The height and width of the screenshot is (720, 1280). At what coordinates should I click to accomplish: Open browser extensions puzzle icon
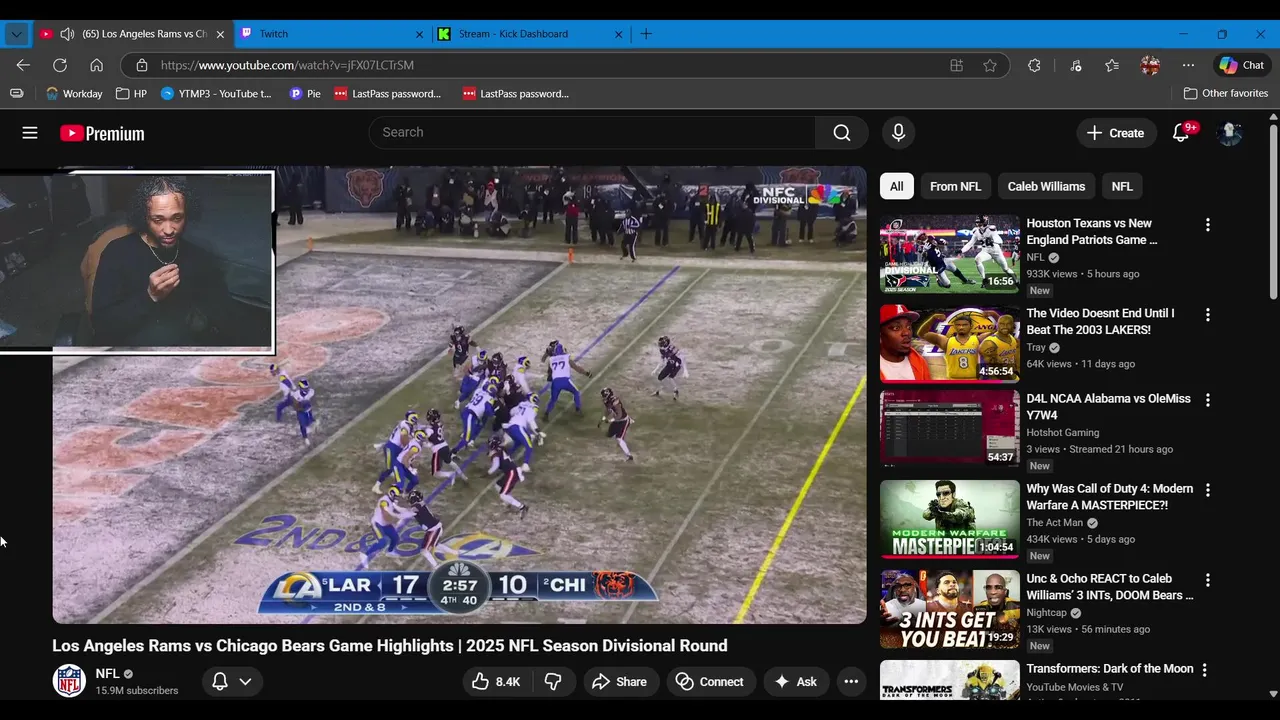(1034, 65)
